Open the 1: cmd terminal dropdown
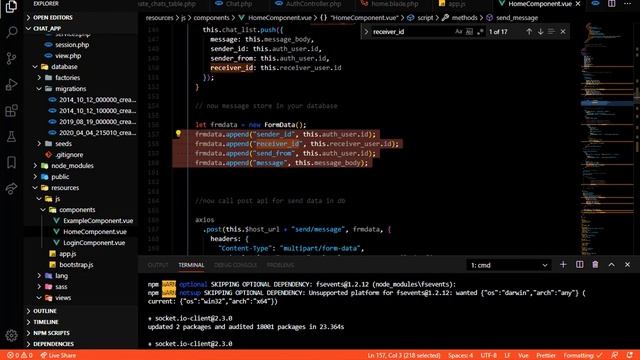The height and width of the screenshot is (360, 640). pos(509,265)
